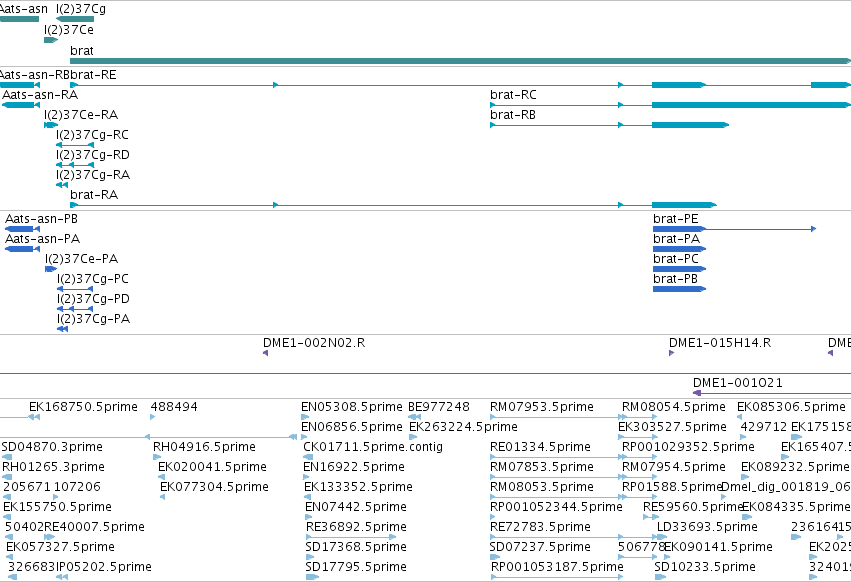Image resolution: width=851 pixels, height=582 pixels.
Task: Select EST SD04870.3prime
Action: [52, 447]
